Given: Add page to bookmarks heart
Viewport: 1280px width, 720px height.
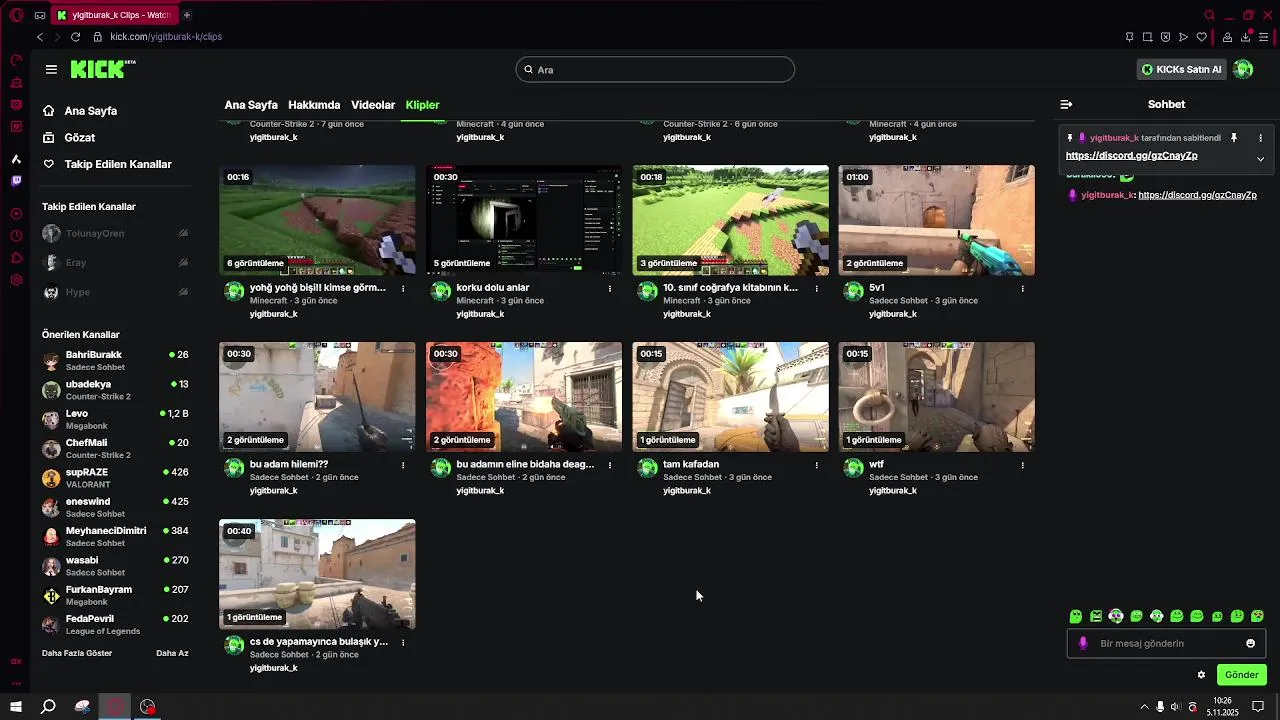Looking at the screenshot, I should [1201, 37].
